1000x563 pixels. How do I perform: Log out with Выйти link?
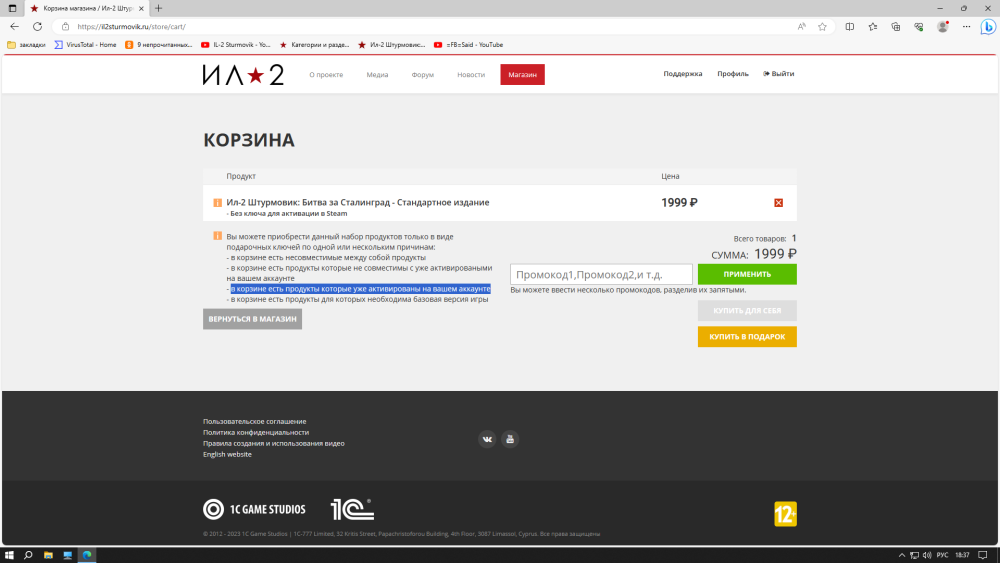(779, 74)
